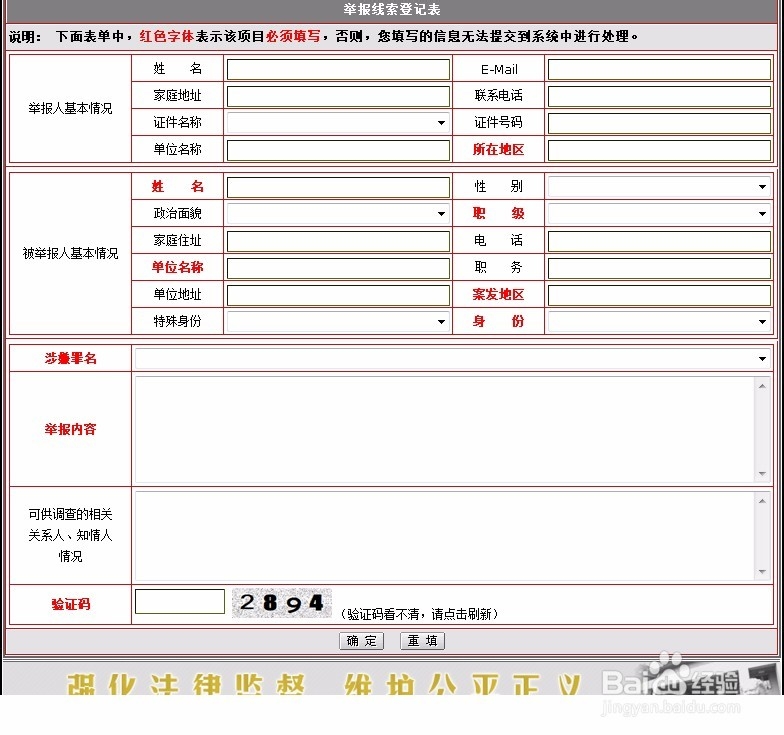Click the 案发地区 input field
This screenshot has width=784, height=735.
pyautogui.click(x=659, y=295)
